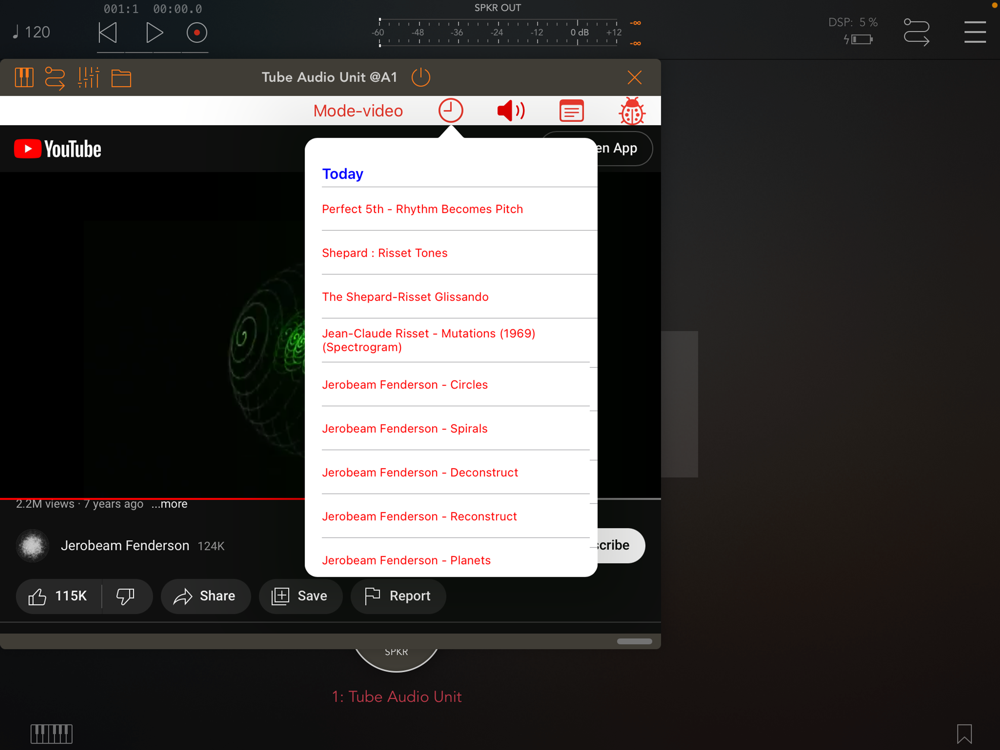
Task: Choose Jerobeam Fenderson - Planets
Action: point(455,560)
